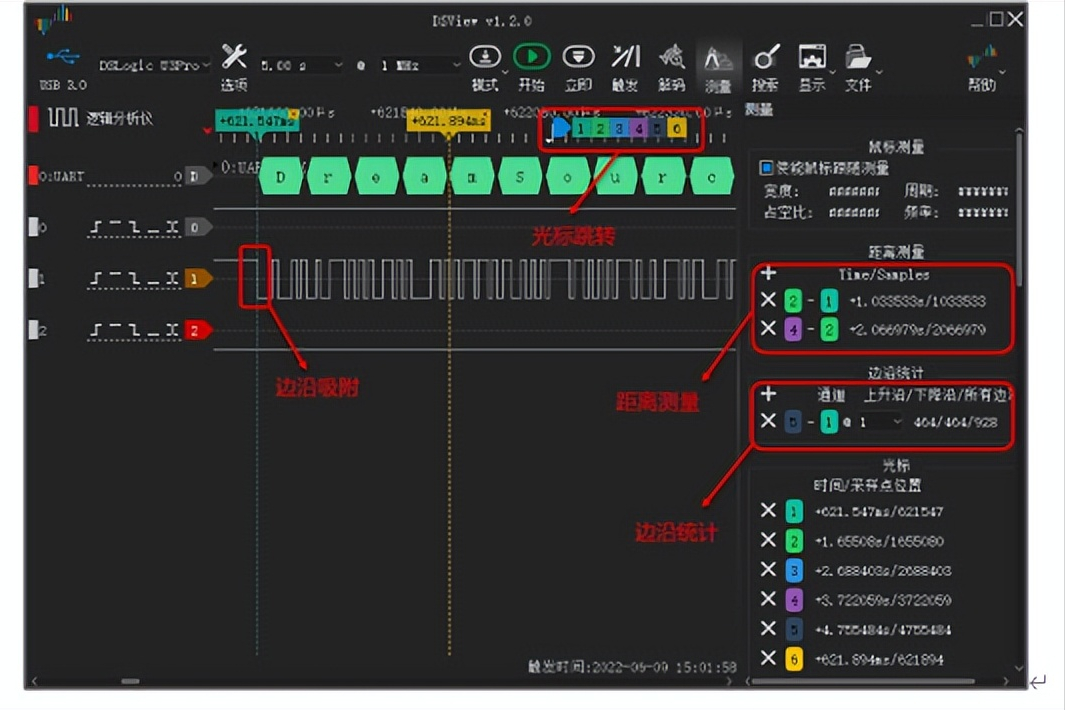The width and height of the screenshot is (1065, 710).
Task: Click the orange channel 1 label tag
Action: click(198, 279)
